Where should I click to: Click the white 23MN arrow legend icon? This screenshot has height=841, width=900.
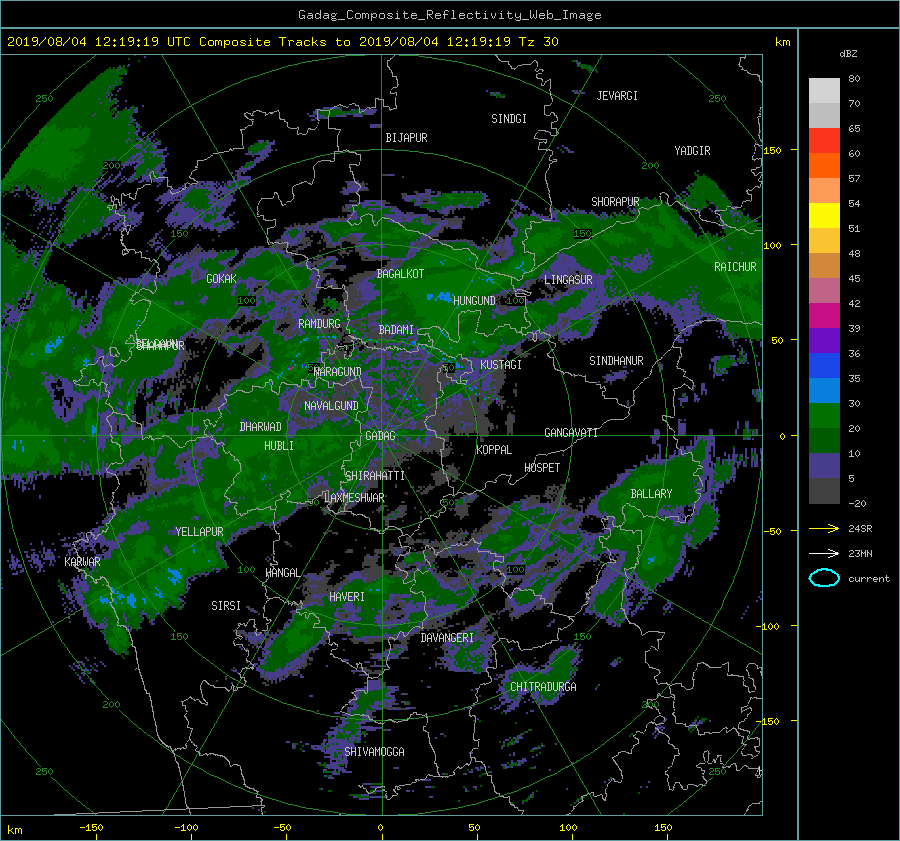tap(824, 553)
